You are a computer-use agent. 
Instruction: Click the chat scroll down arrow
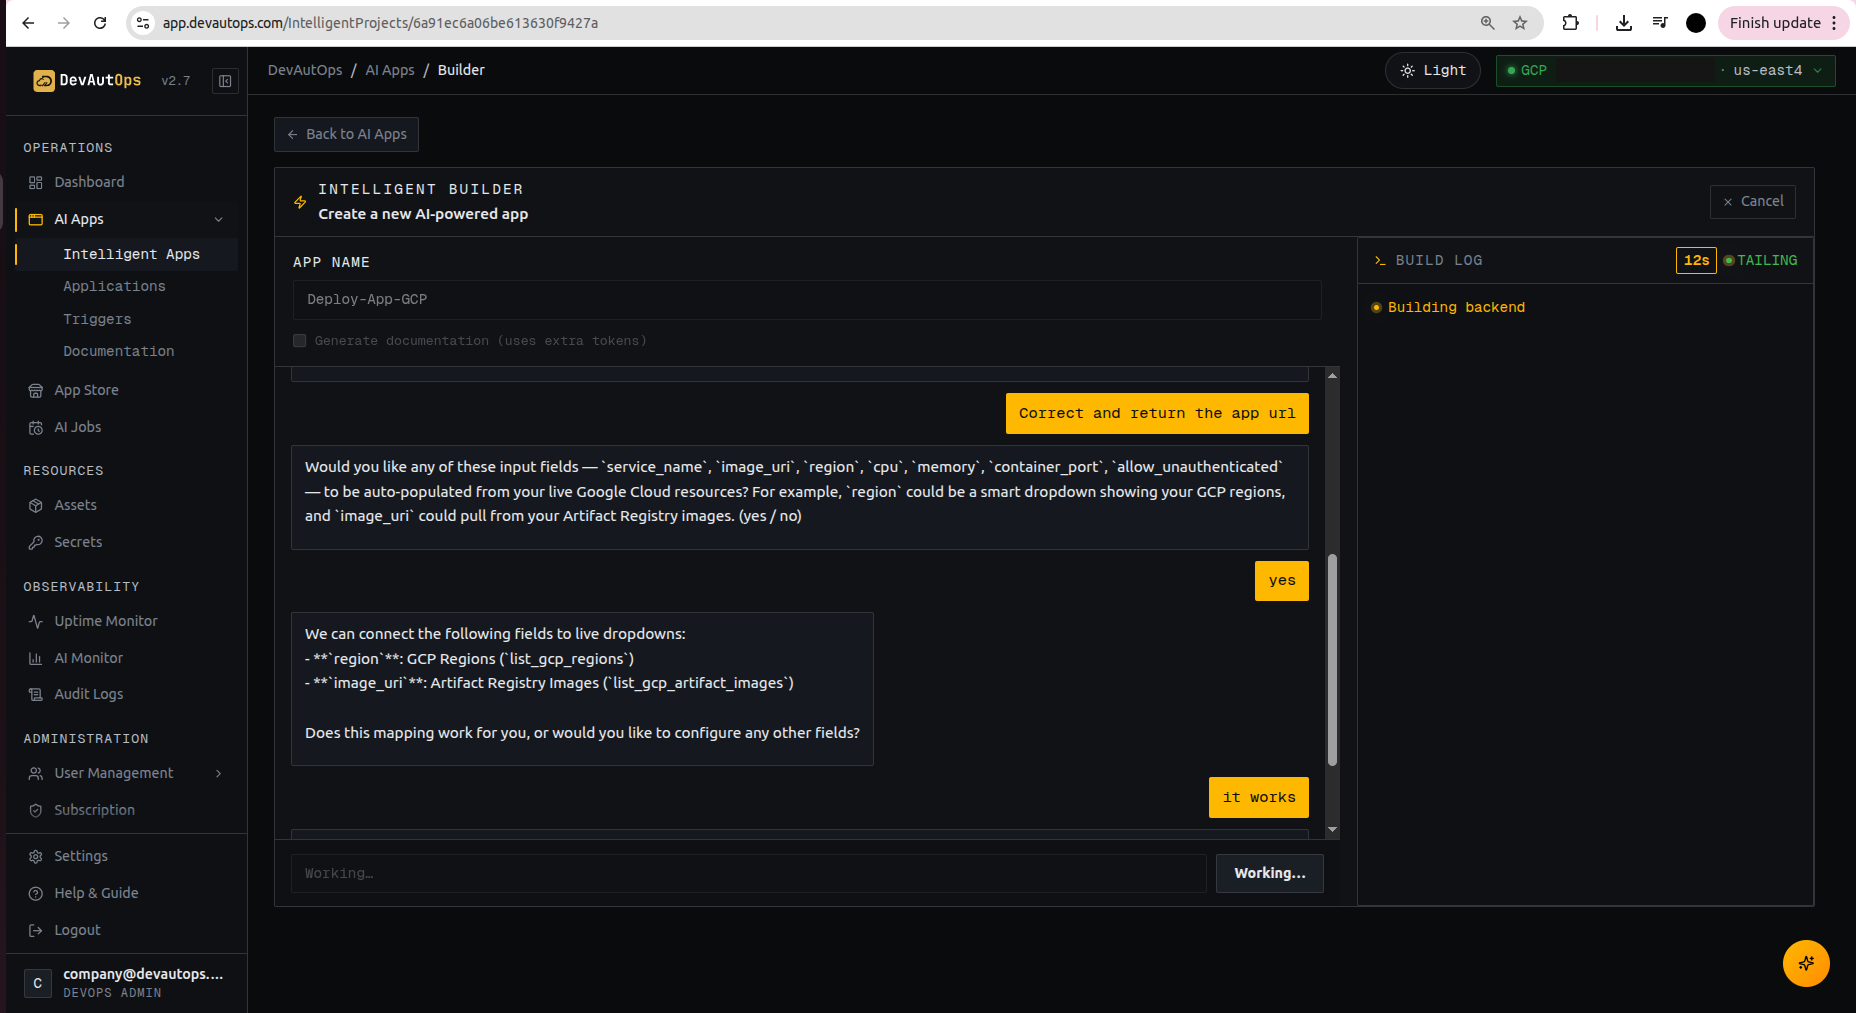tap(1332, 830)
